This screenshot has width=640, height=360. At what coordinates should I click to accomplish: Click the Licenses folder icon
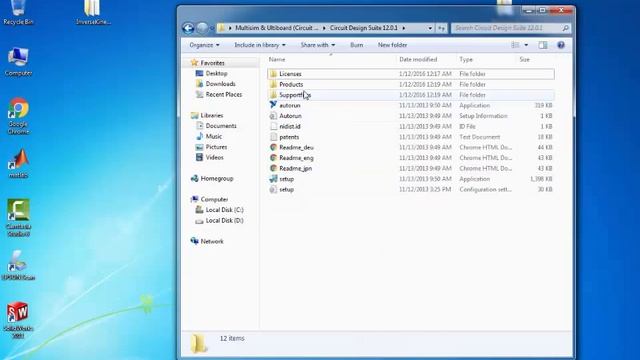(273, 73)
